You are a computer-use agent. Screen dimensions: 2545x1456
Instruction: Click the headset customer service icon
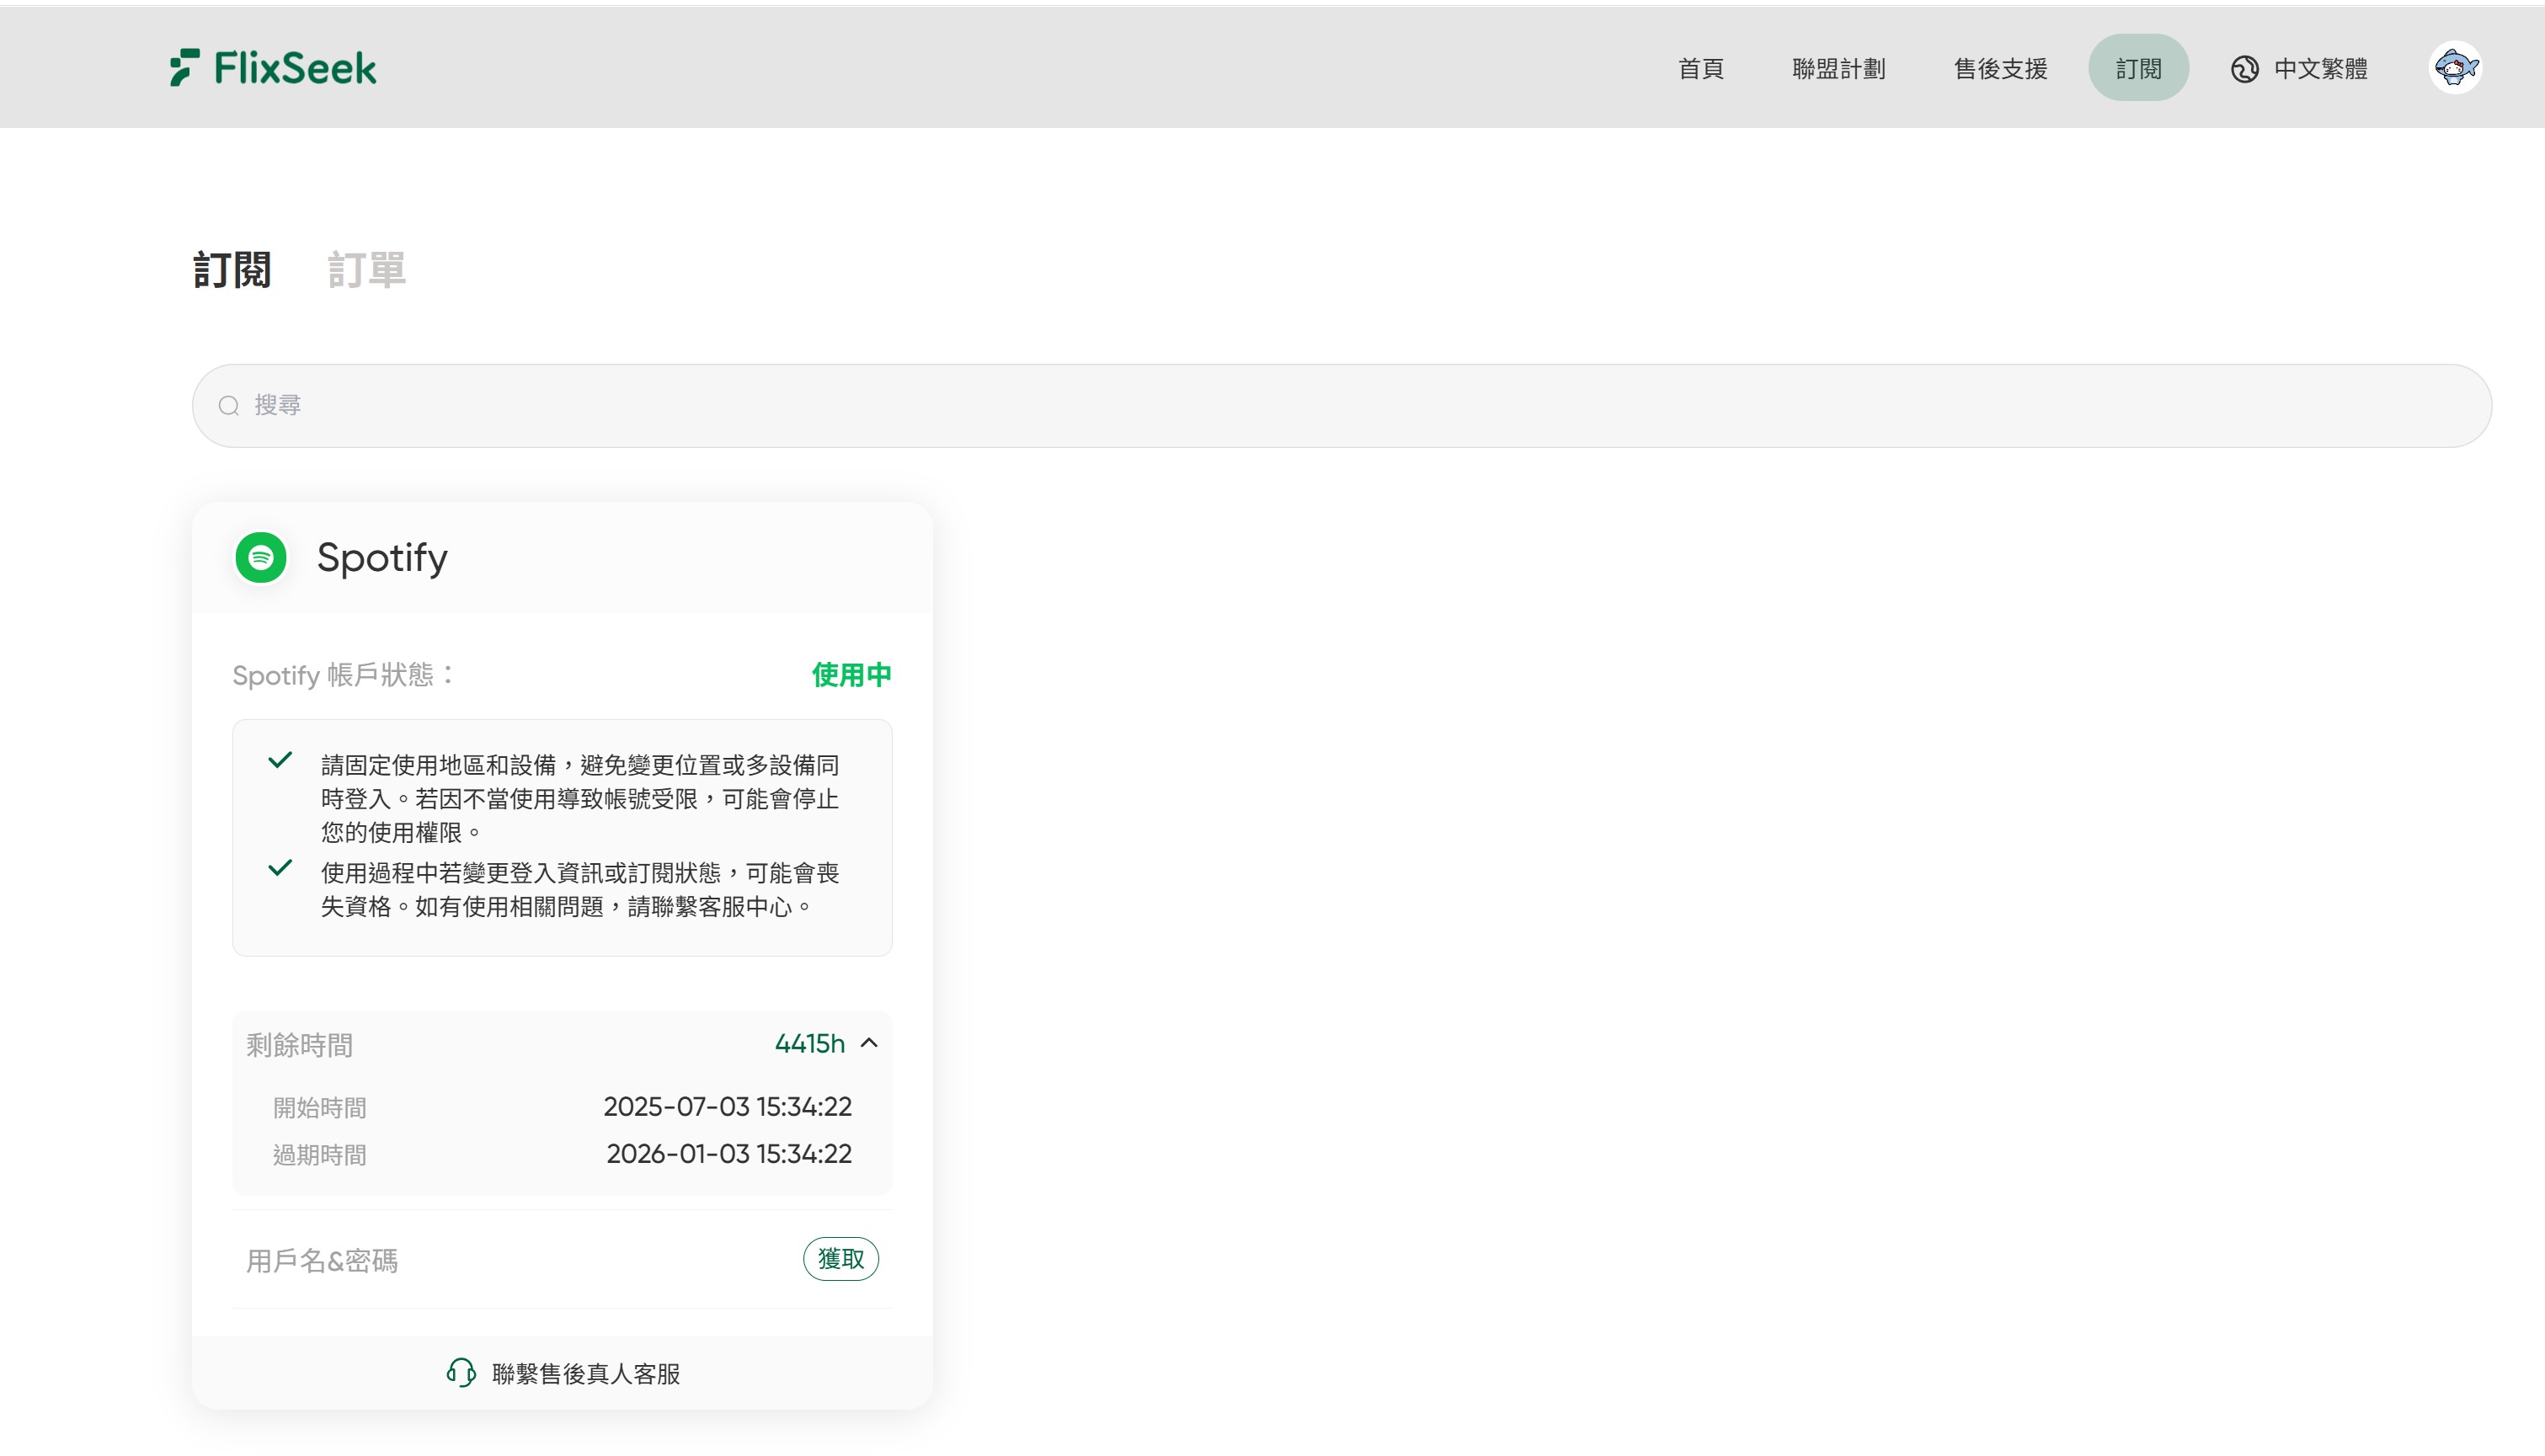(461, 1372)
